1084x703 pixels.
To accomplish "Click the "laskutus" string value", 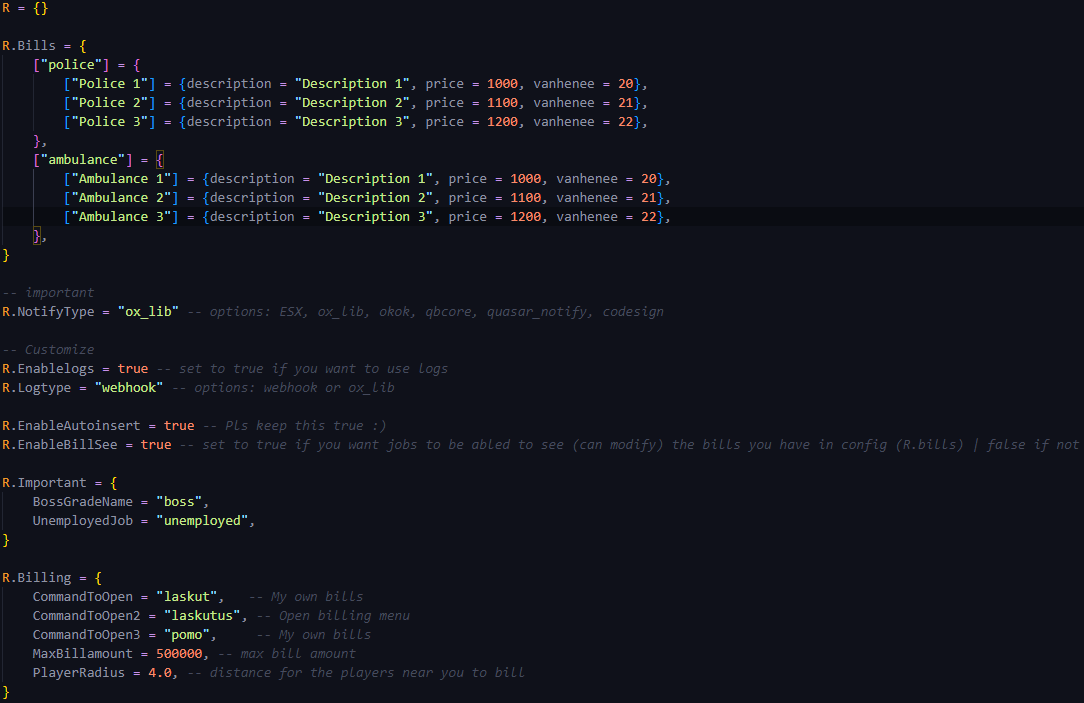I will (x=203, y=616).
